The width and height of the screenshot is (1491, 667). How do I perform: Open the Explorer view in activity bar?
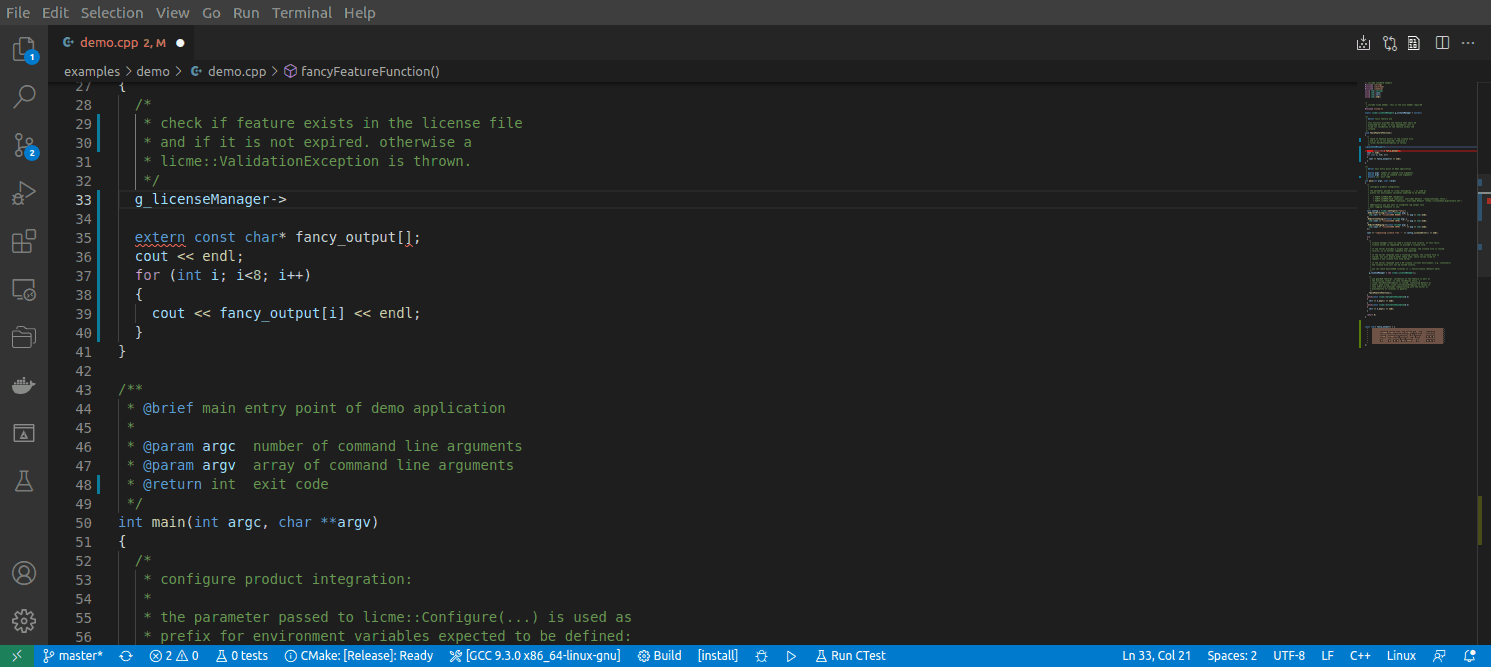(24, 49)
